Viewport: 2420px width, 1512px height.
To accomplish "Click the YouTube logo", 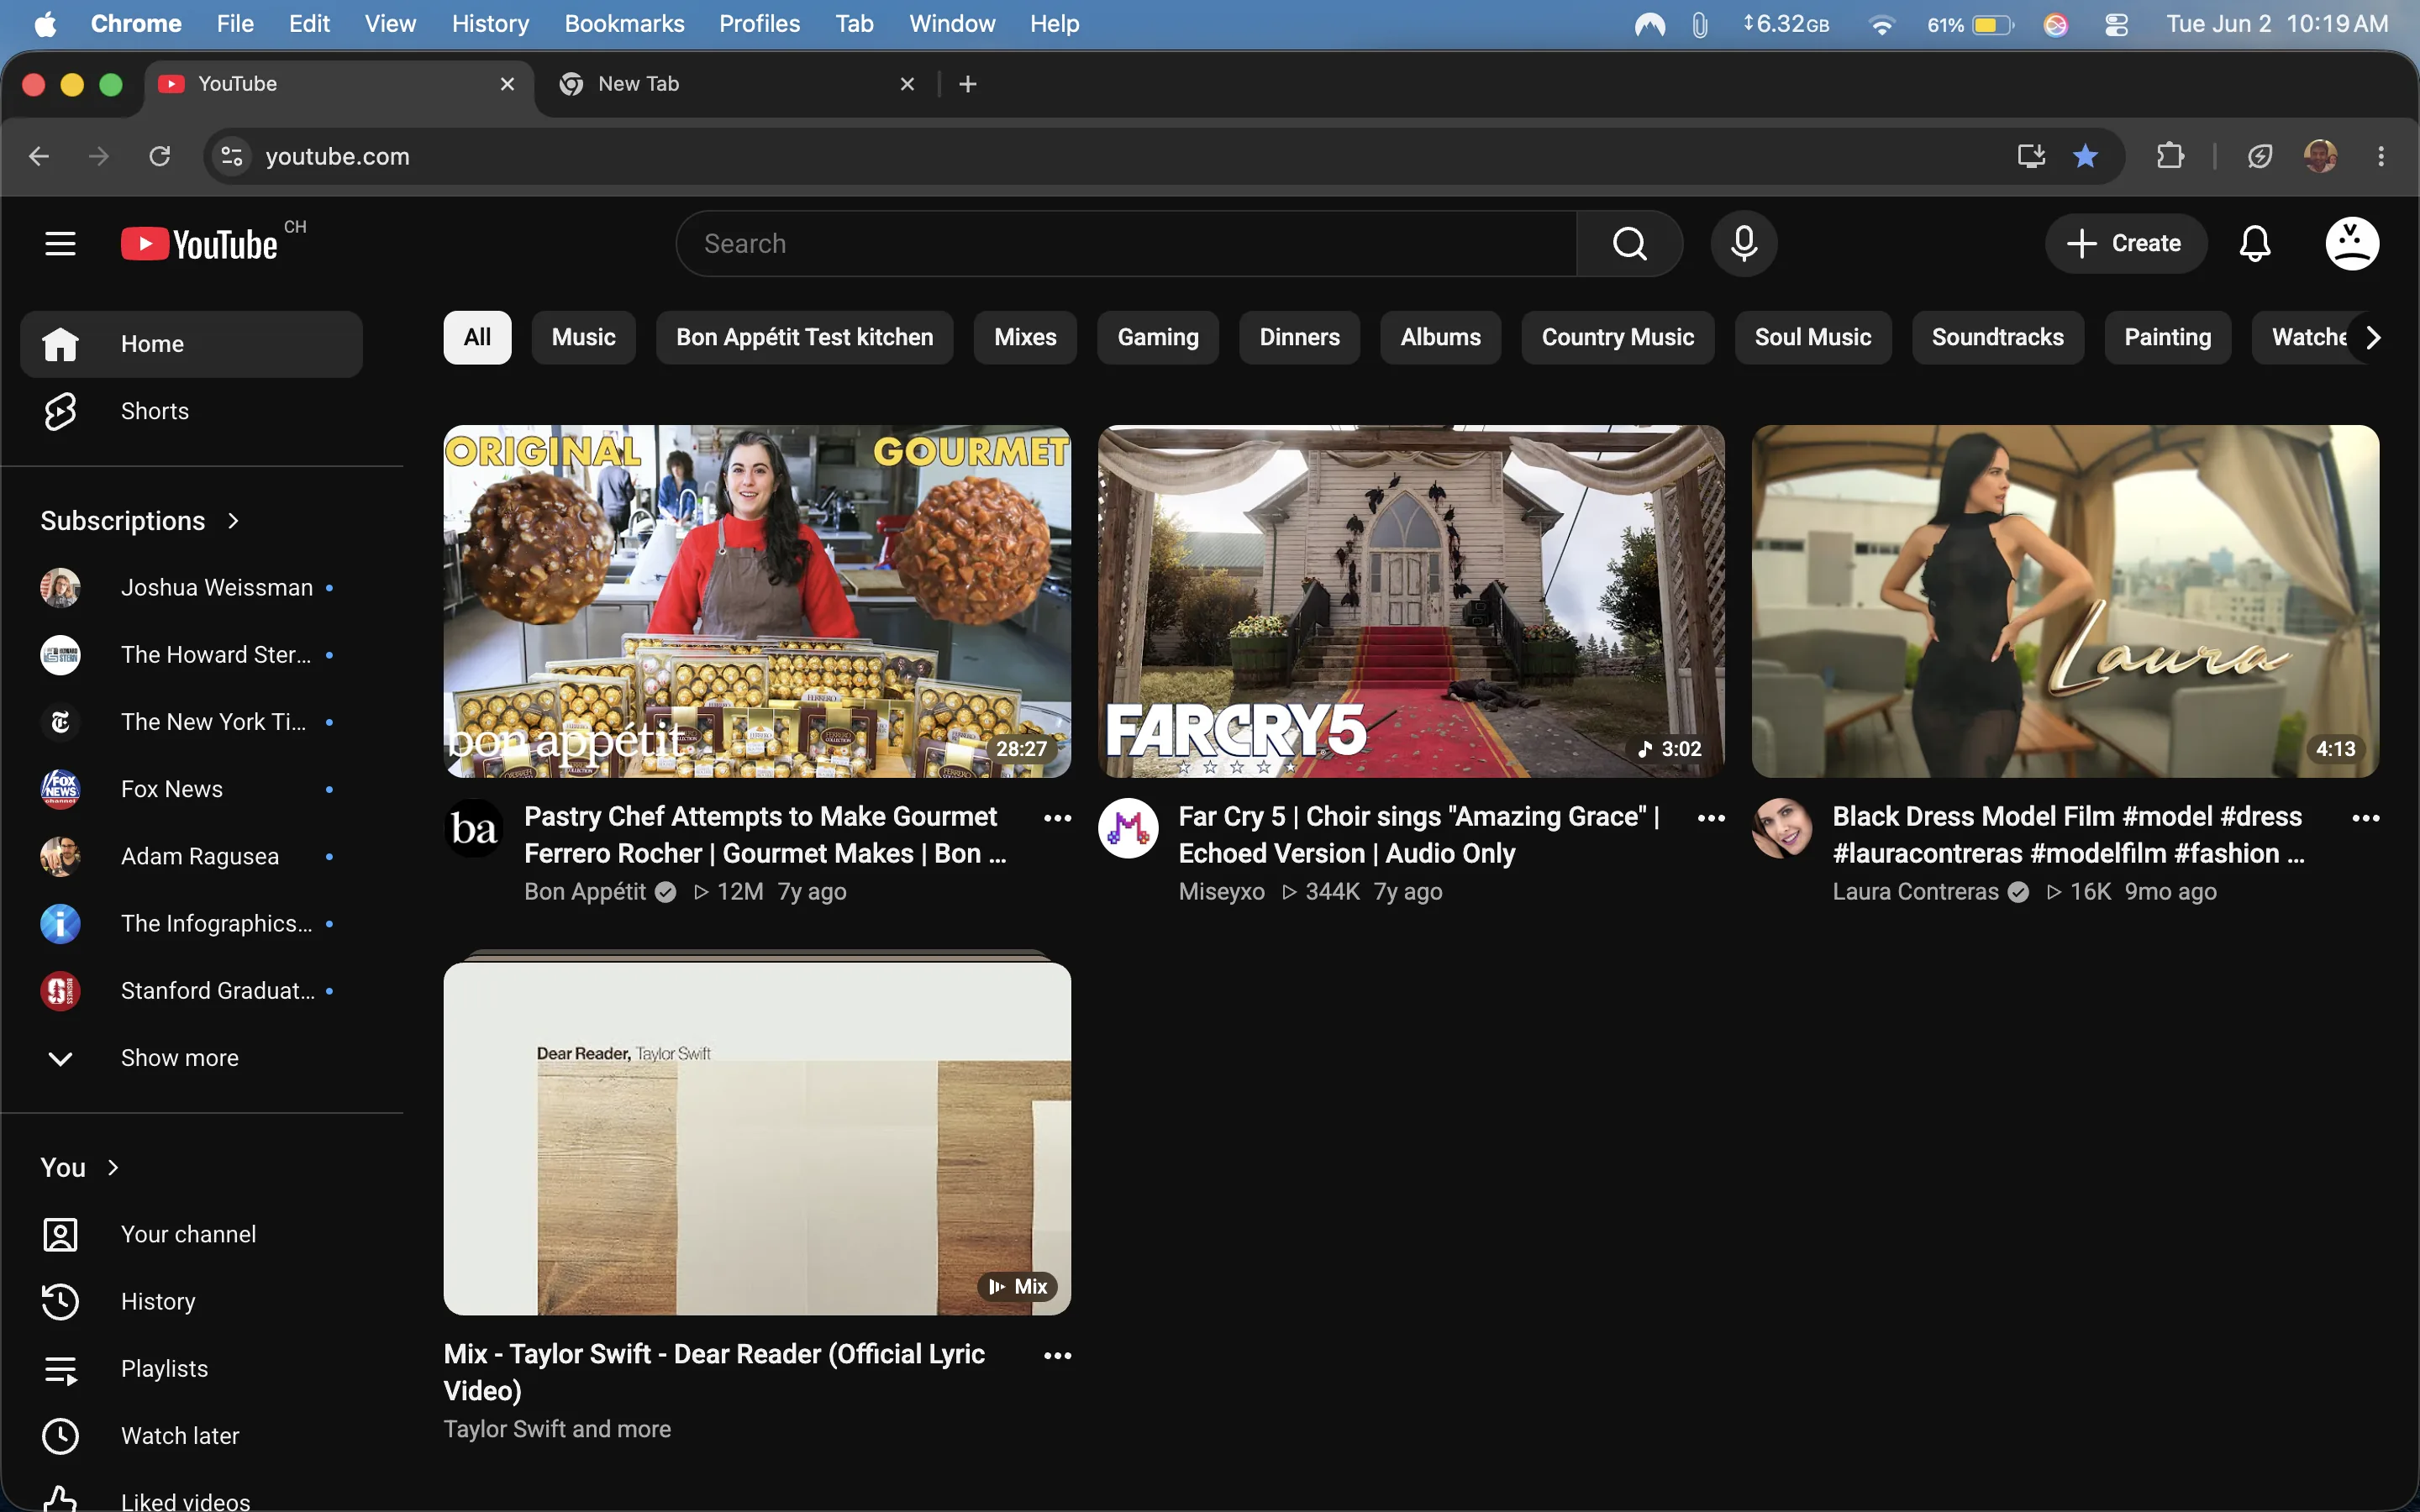I will 199,244.
